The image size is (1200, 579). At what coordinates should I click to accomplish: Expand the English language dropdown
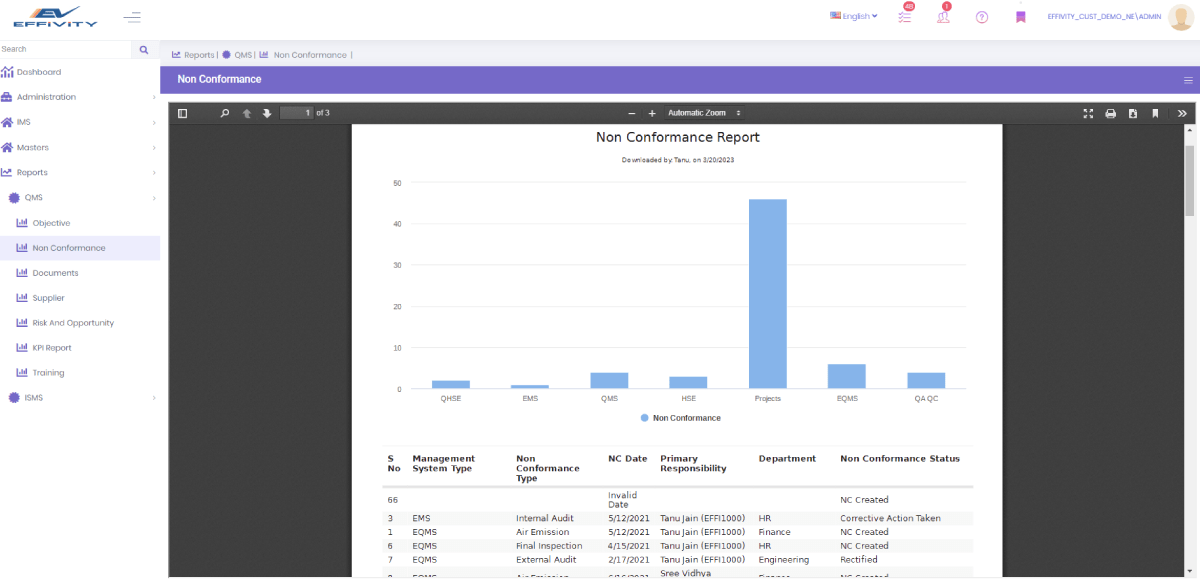click(x=853, y=16)
